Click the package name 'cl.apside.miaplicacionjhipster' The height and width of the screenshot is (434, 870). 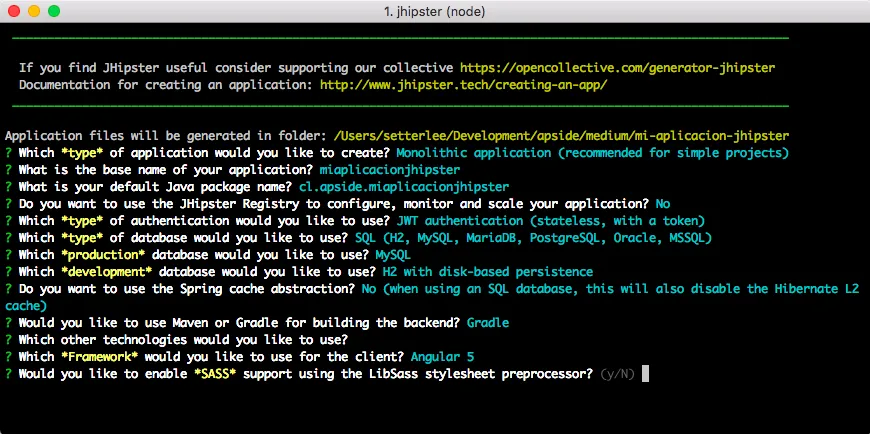(404, 187)
